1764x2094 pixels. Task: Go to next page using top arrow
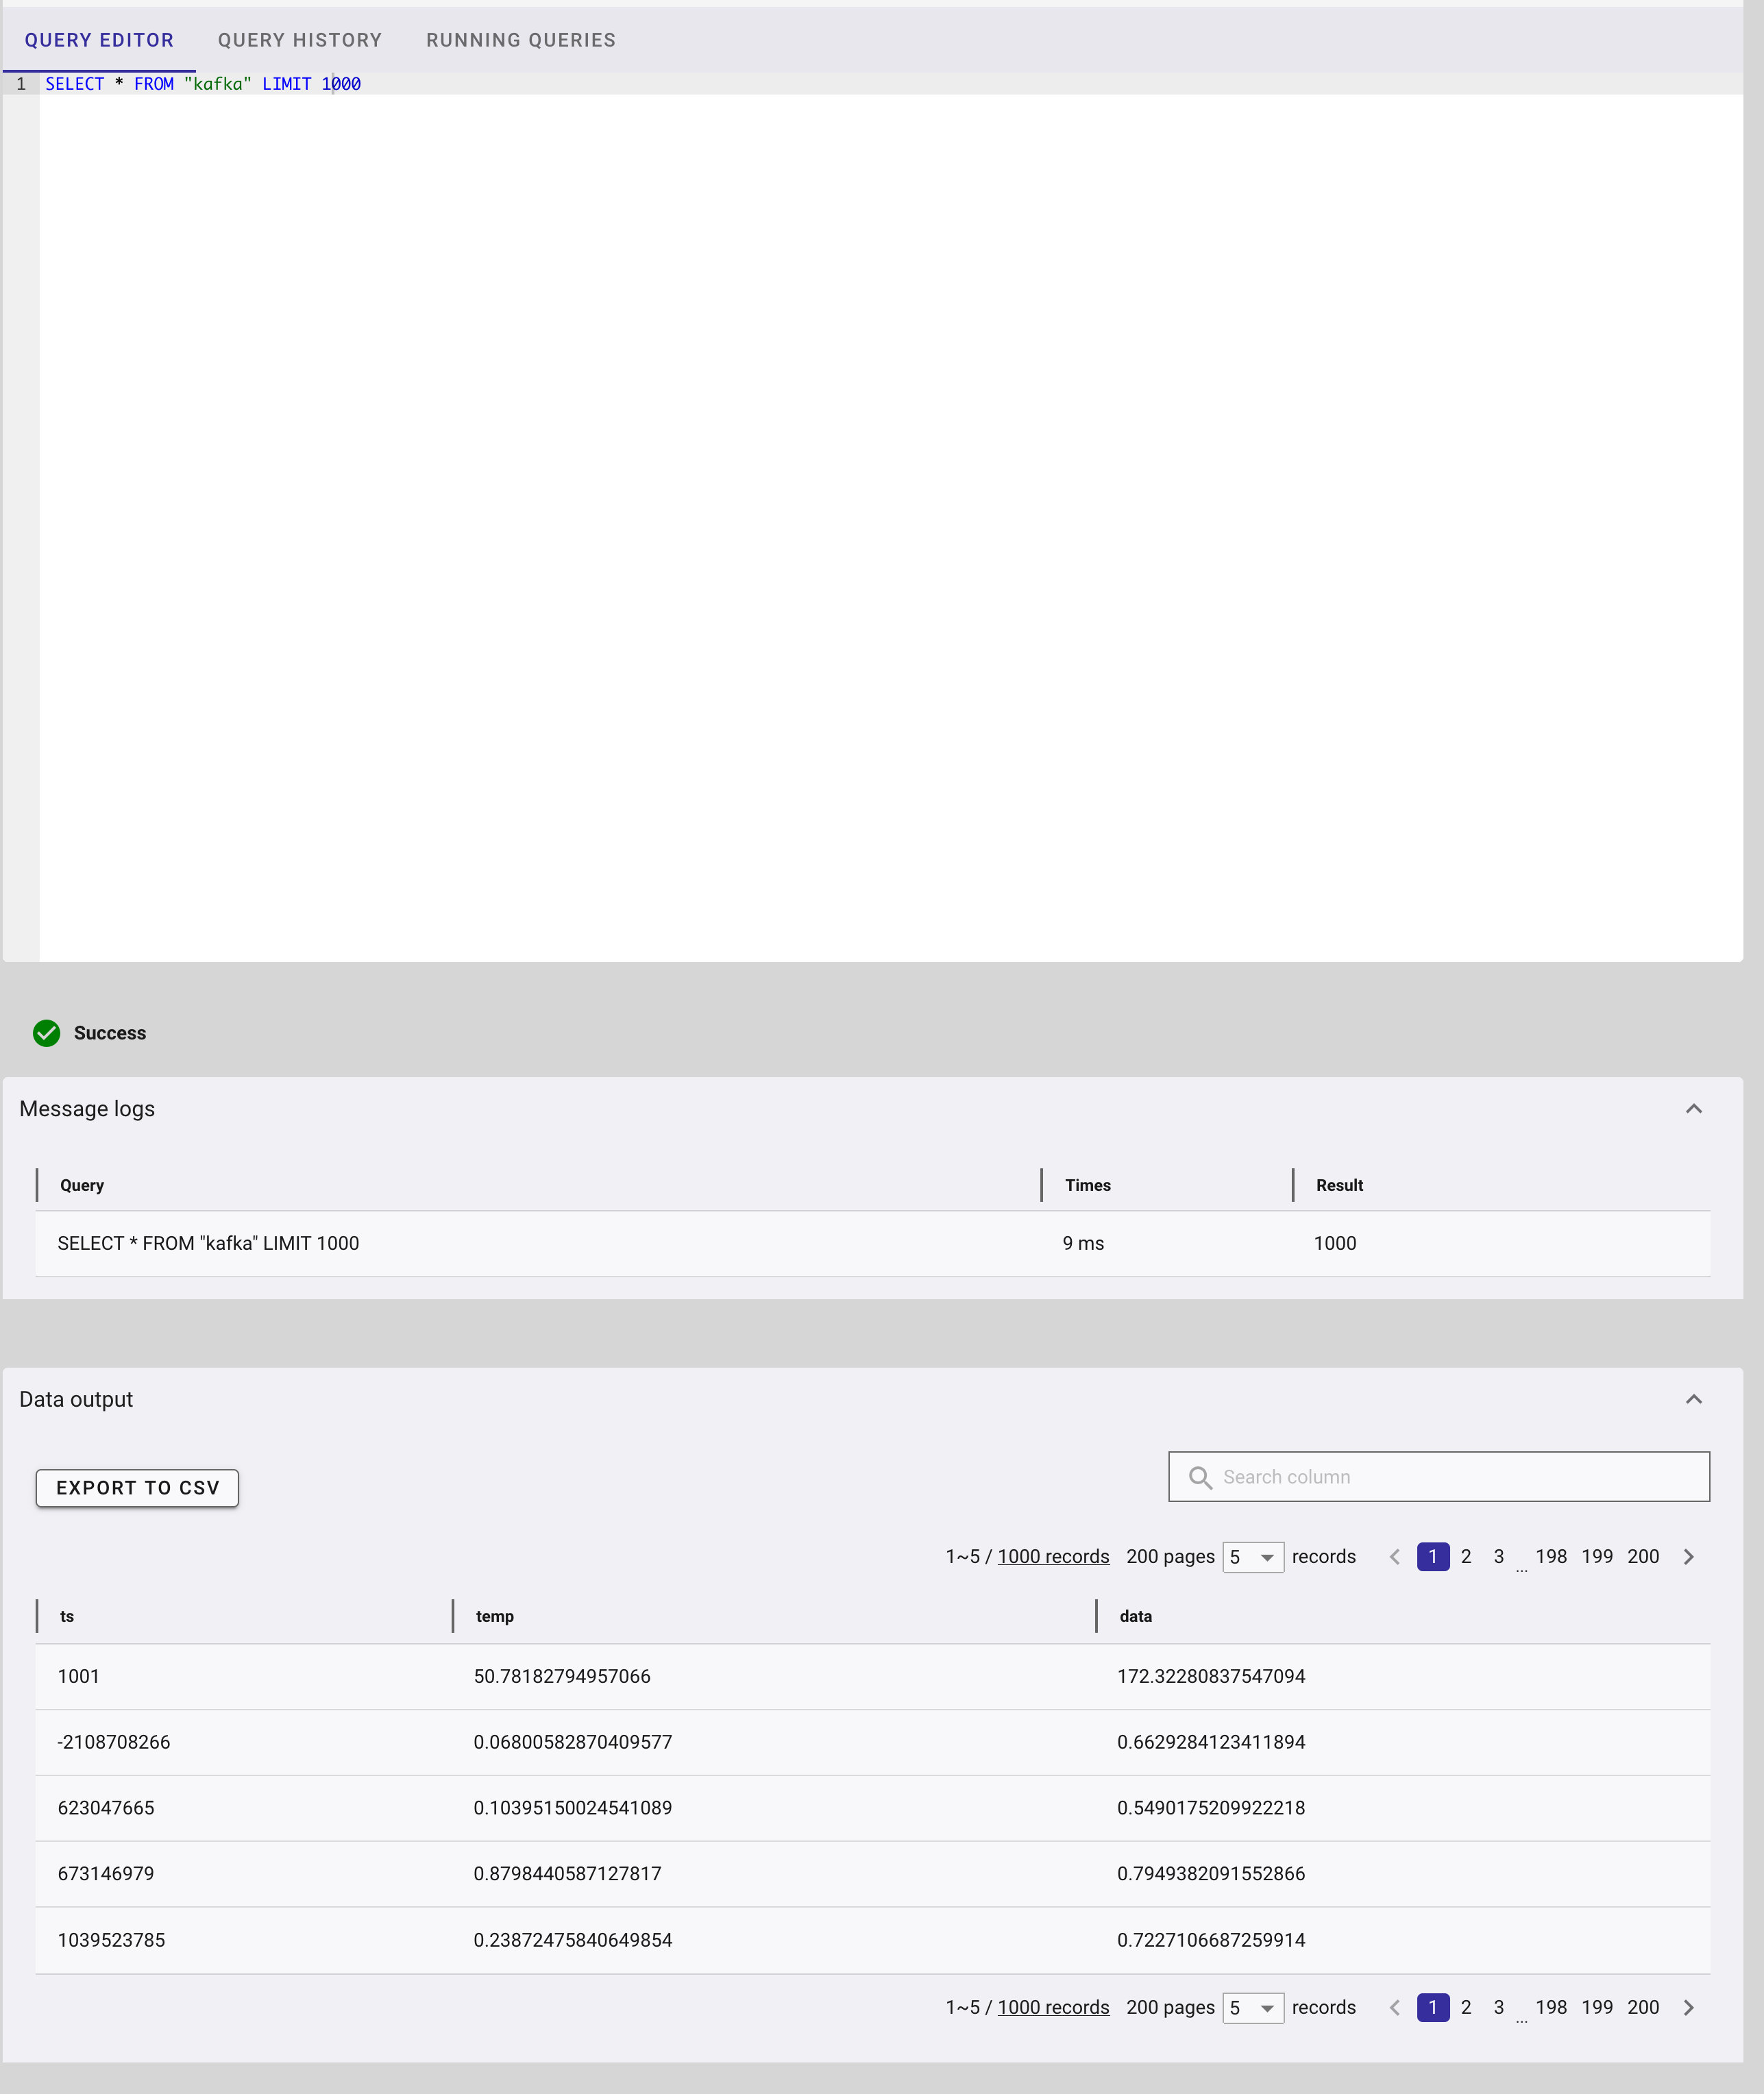click(x=1689, y=1557)
